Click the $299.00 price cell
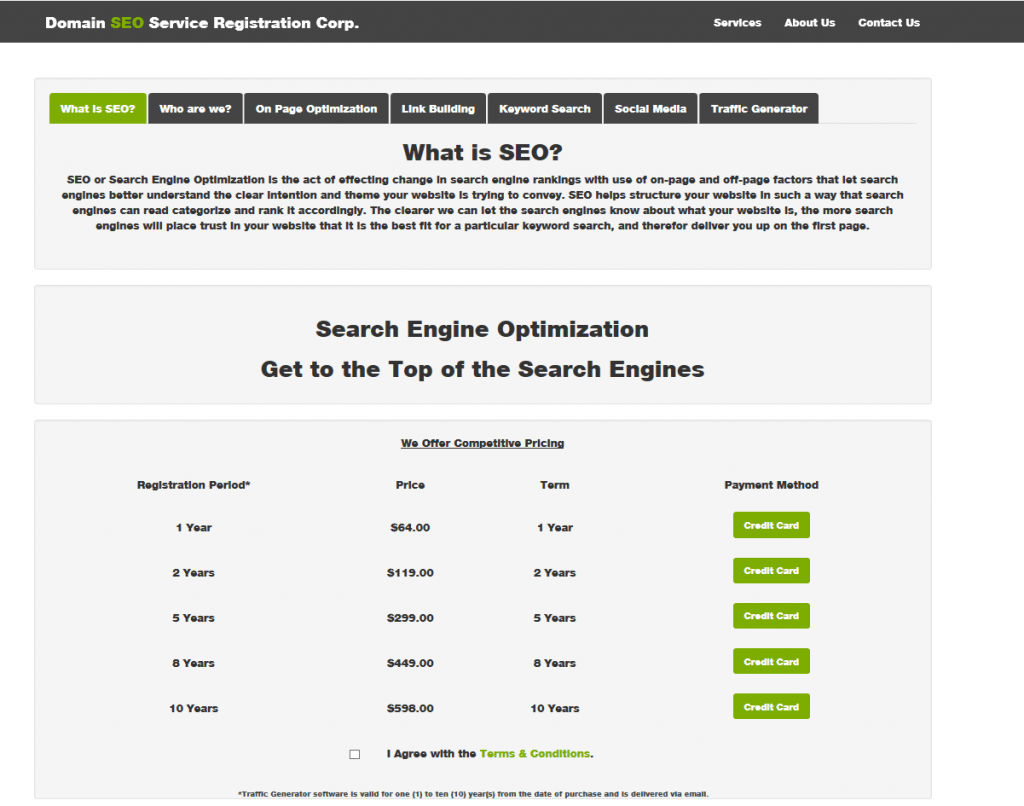The width and height of the screenshot is (1024, 806). pyautogui.click(x=410, y=617)
